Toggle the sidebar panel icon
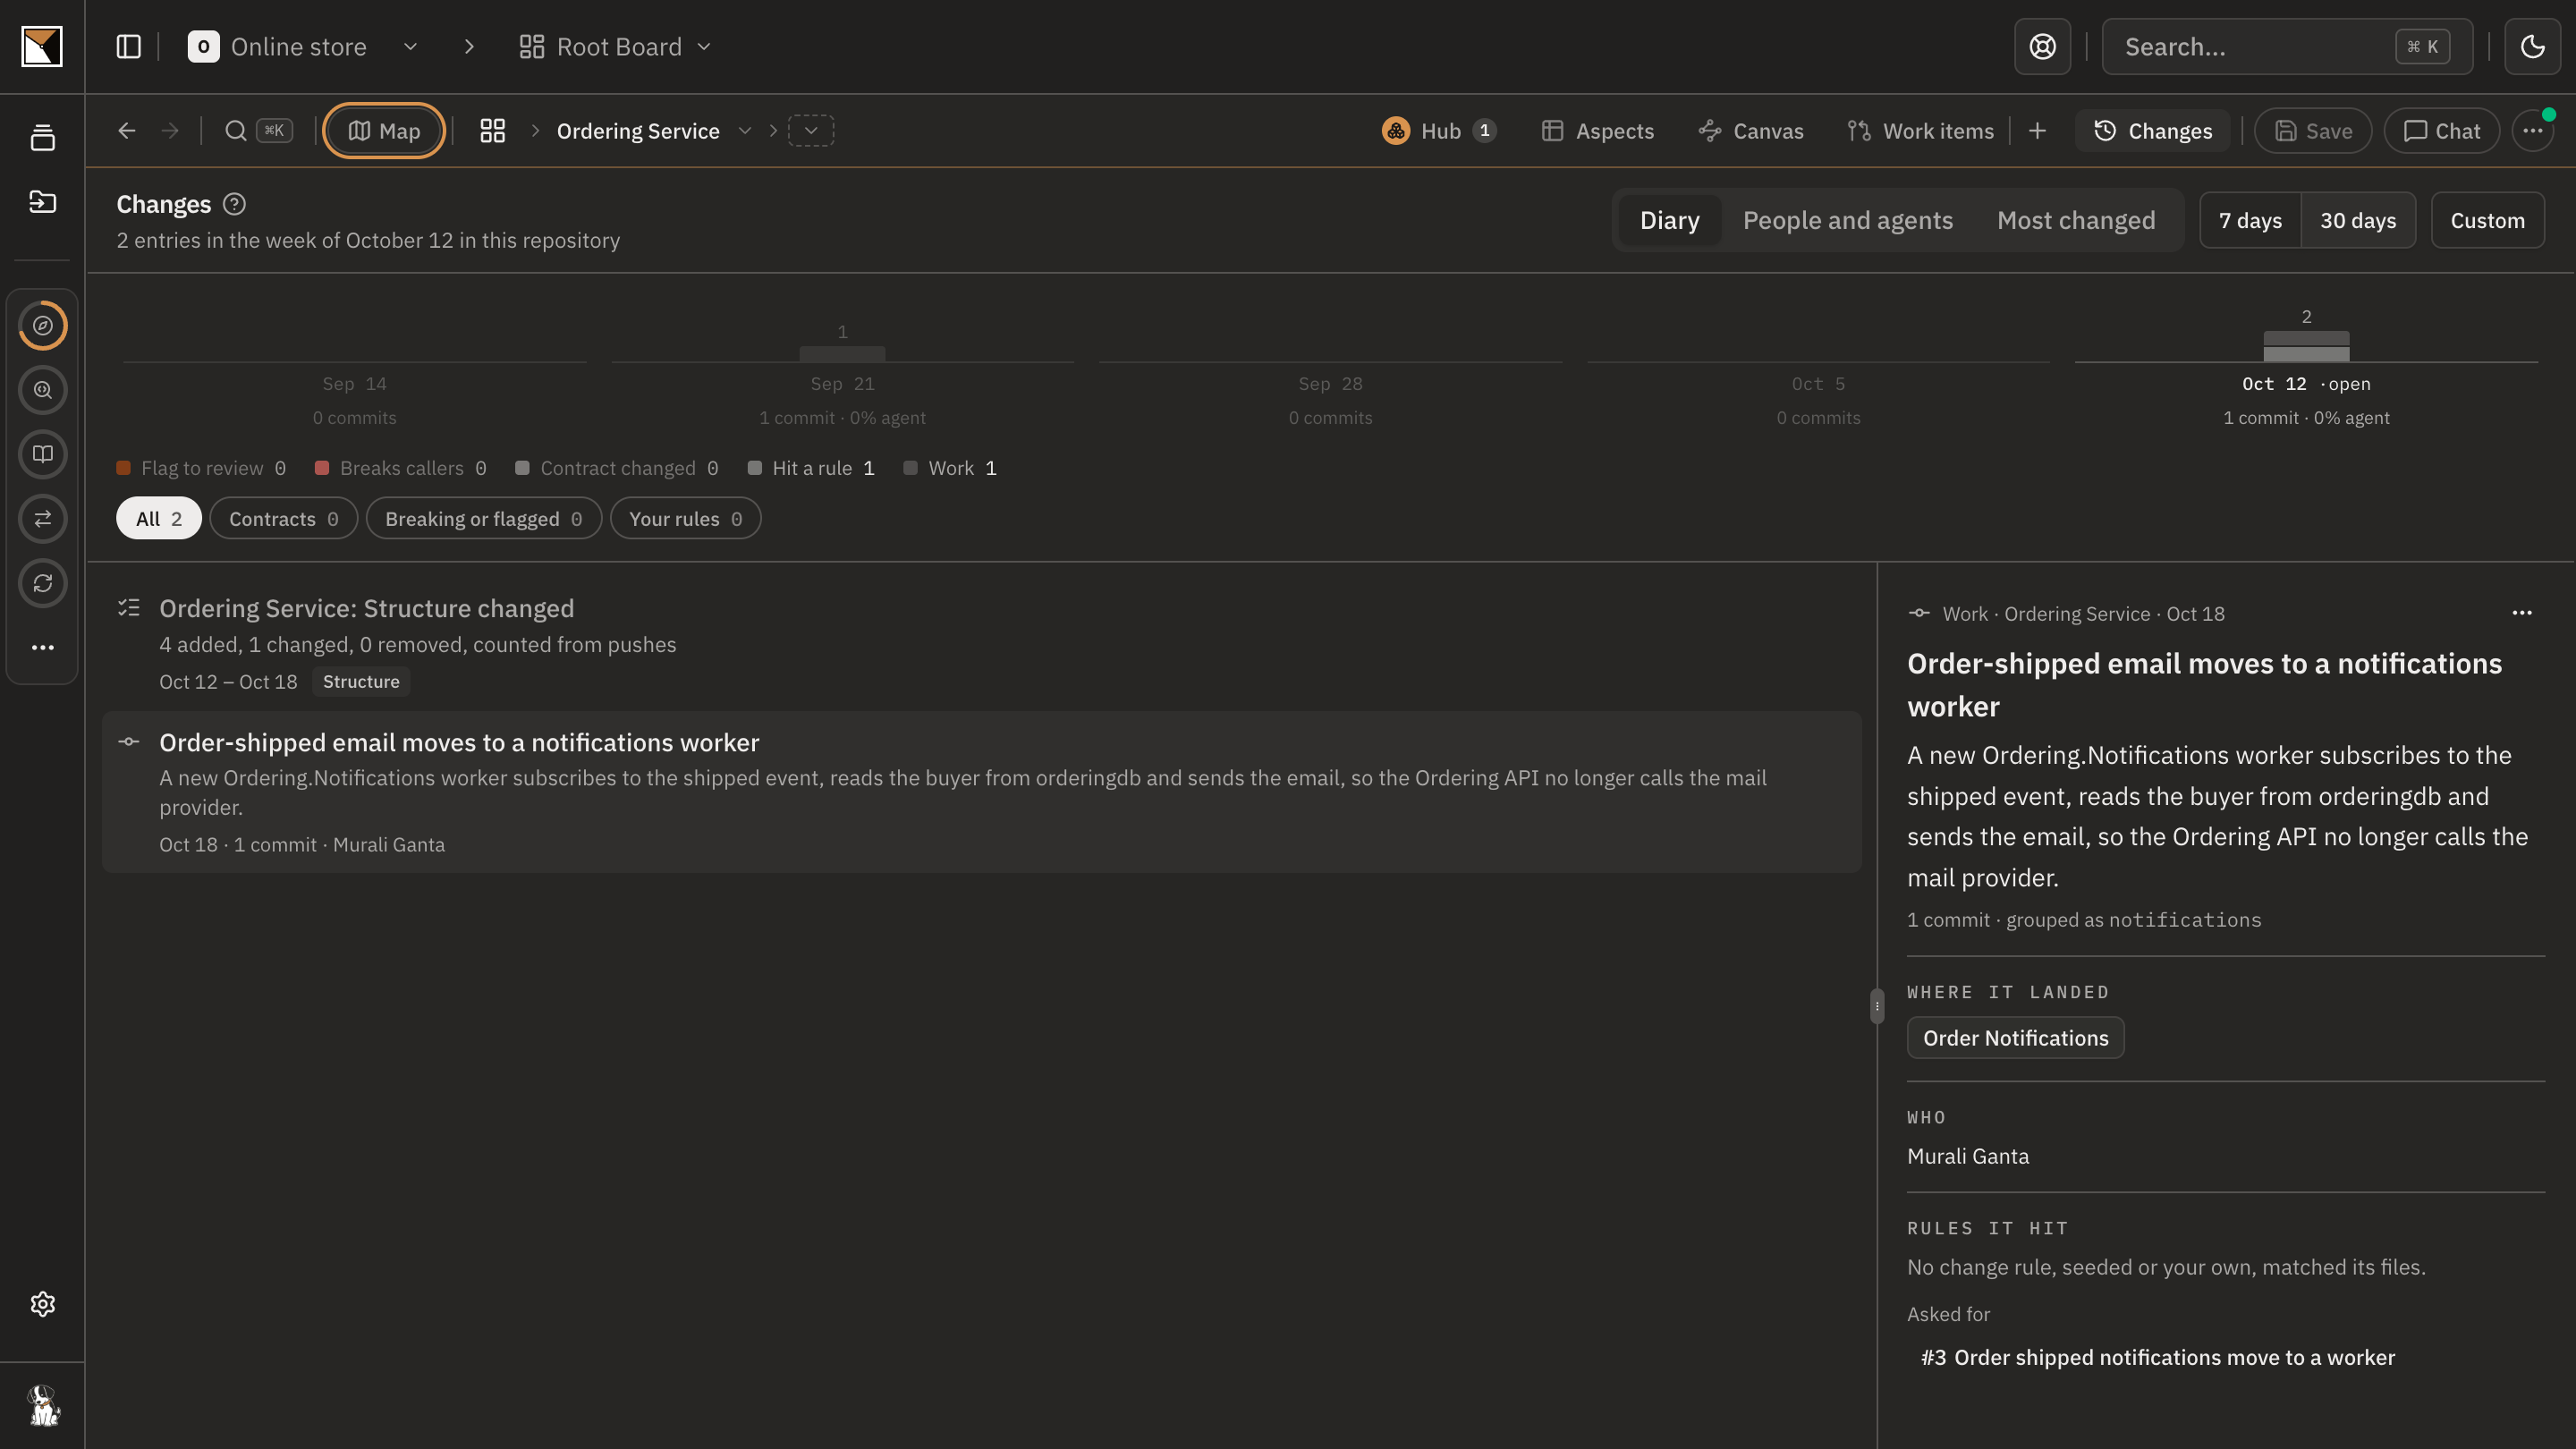Image resolution: width=2576 pixels, height=1449 pixels. click(x=128, y=46)
